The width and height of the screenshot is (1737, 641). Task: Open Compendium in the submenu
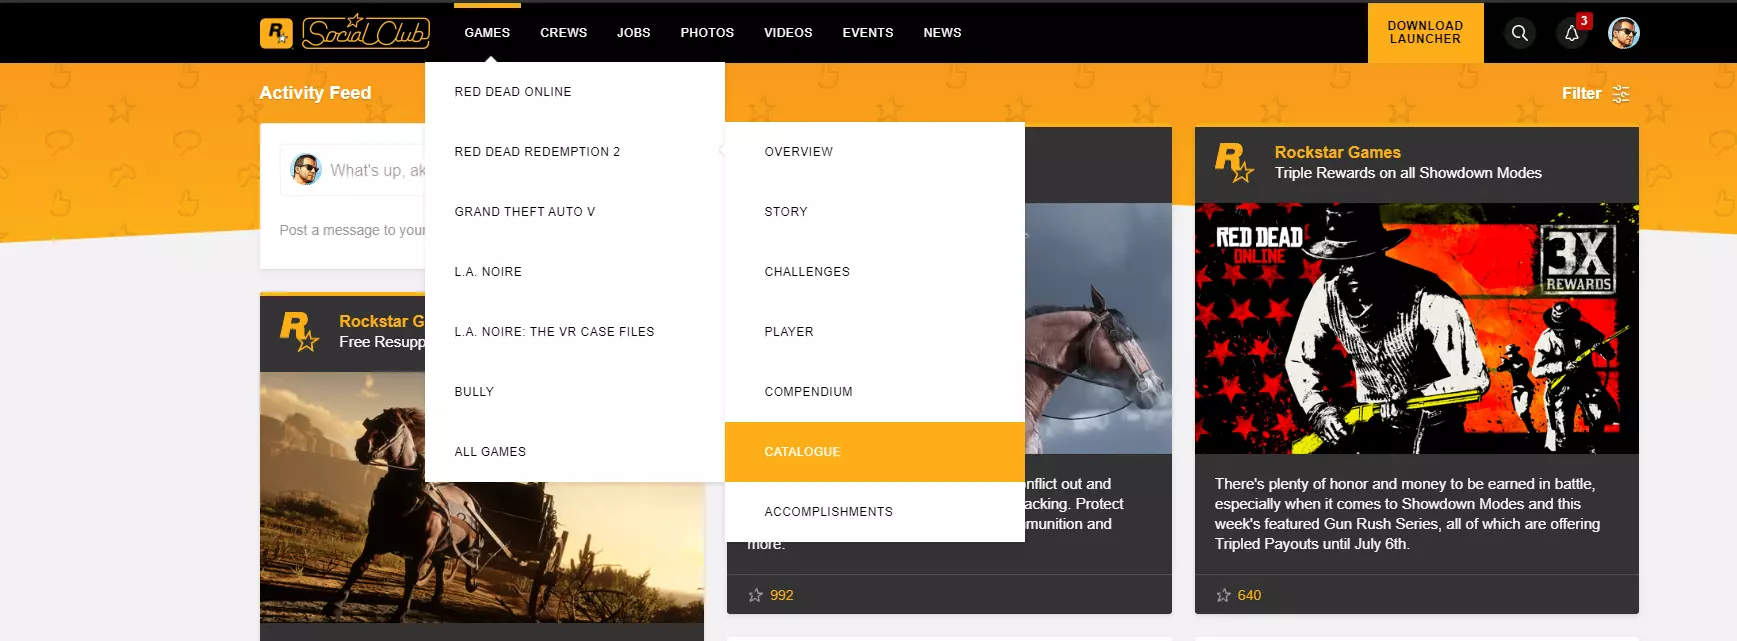pos(875,392)
